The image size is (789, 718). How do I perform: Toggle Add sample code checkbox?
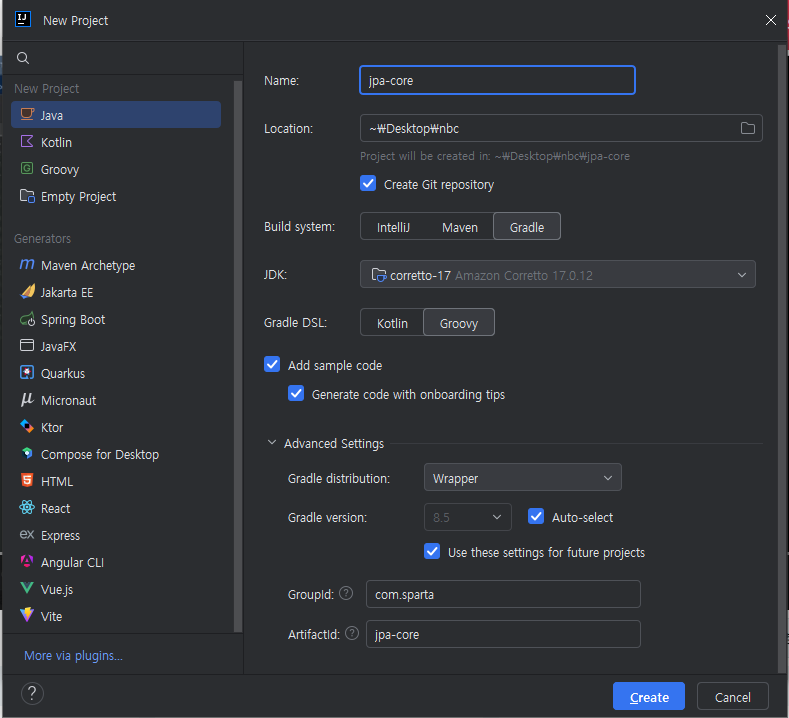[272, 364]
